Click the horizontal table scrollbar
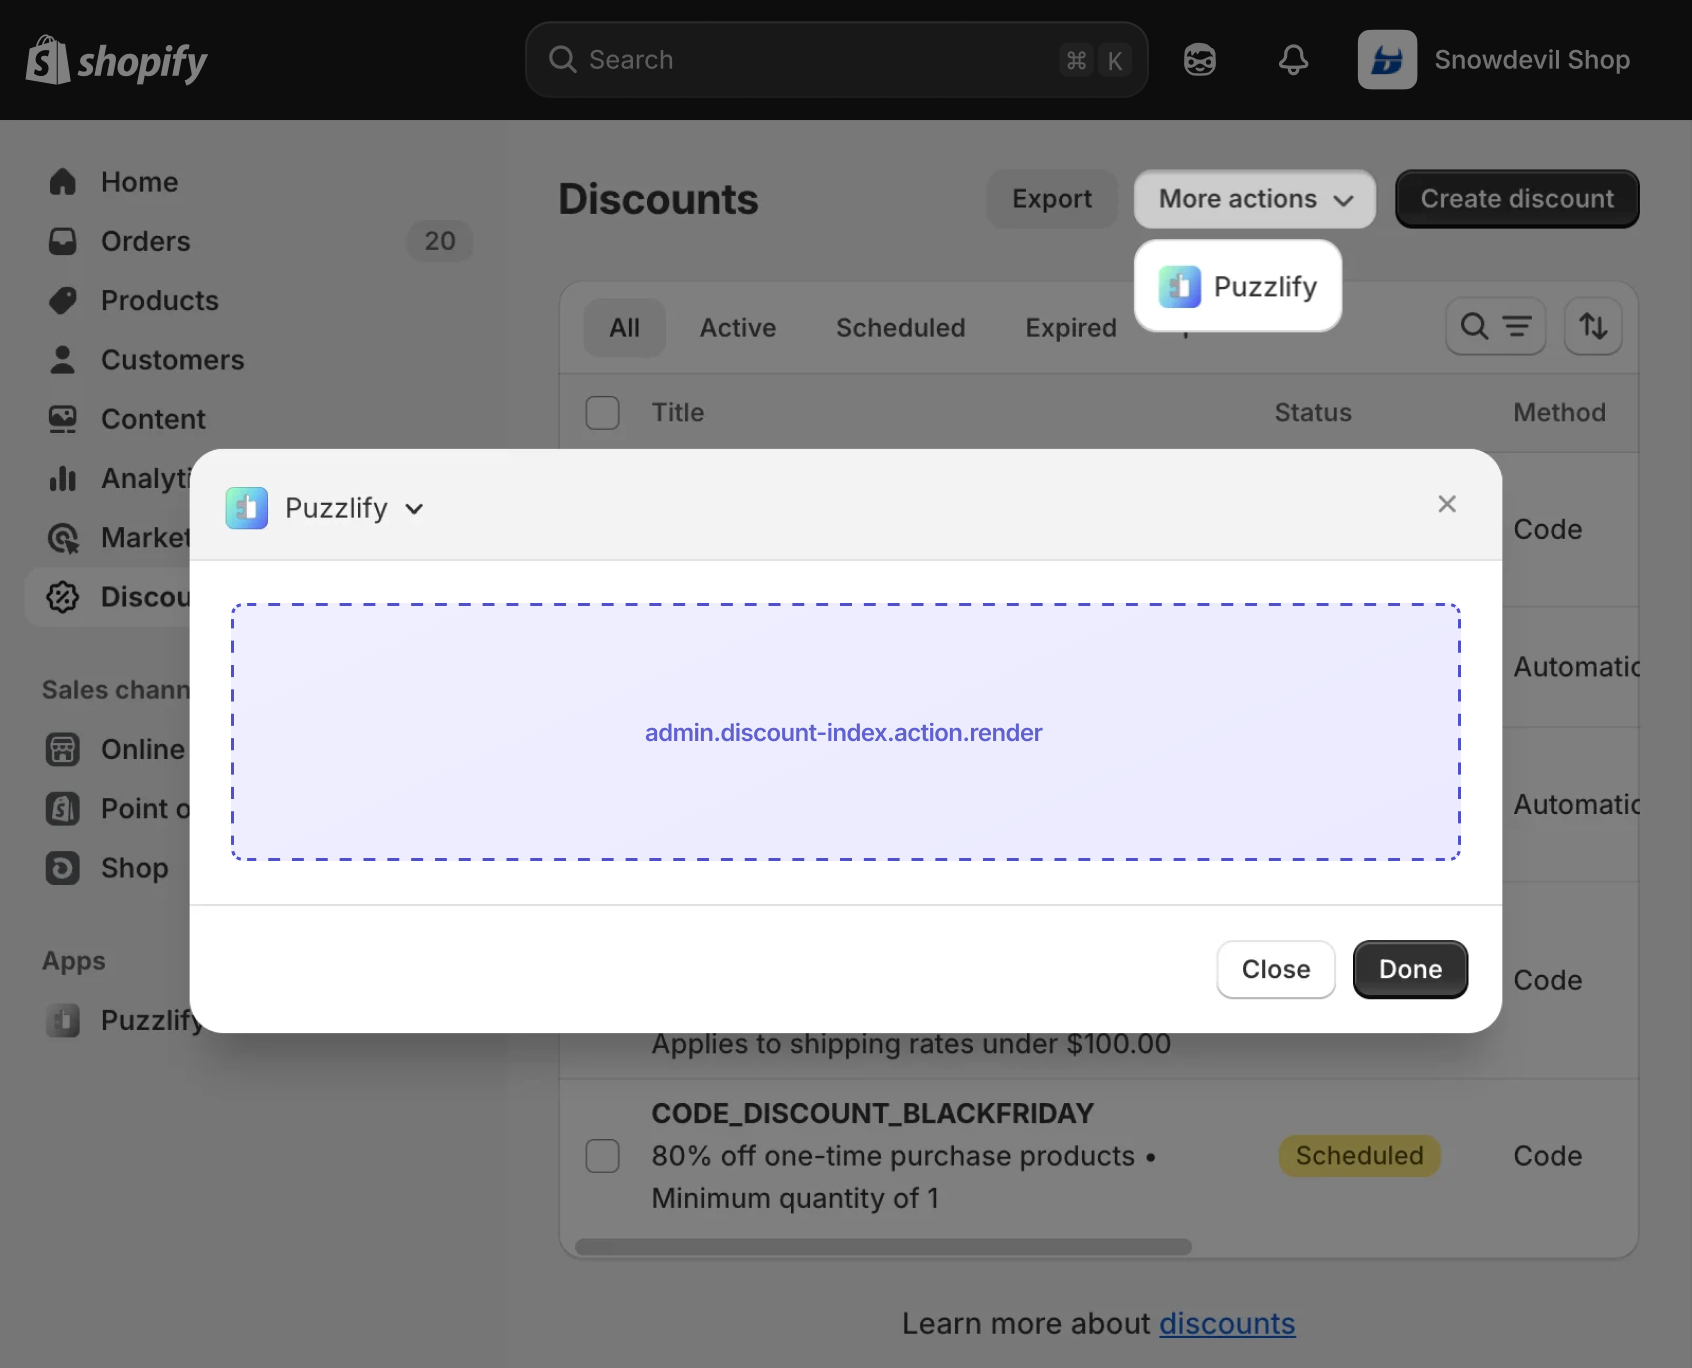Image resolution: width=1692 pixels, height=1368 pixels. 883,1247
